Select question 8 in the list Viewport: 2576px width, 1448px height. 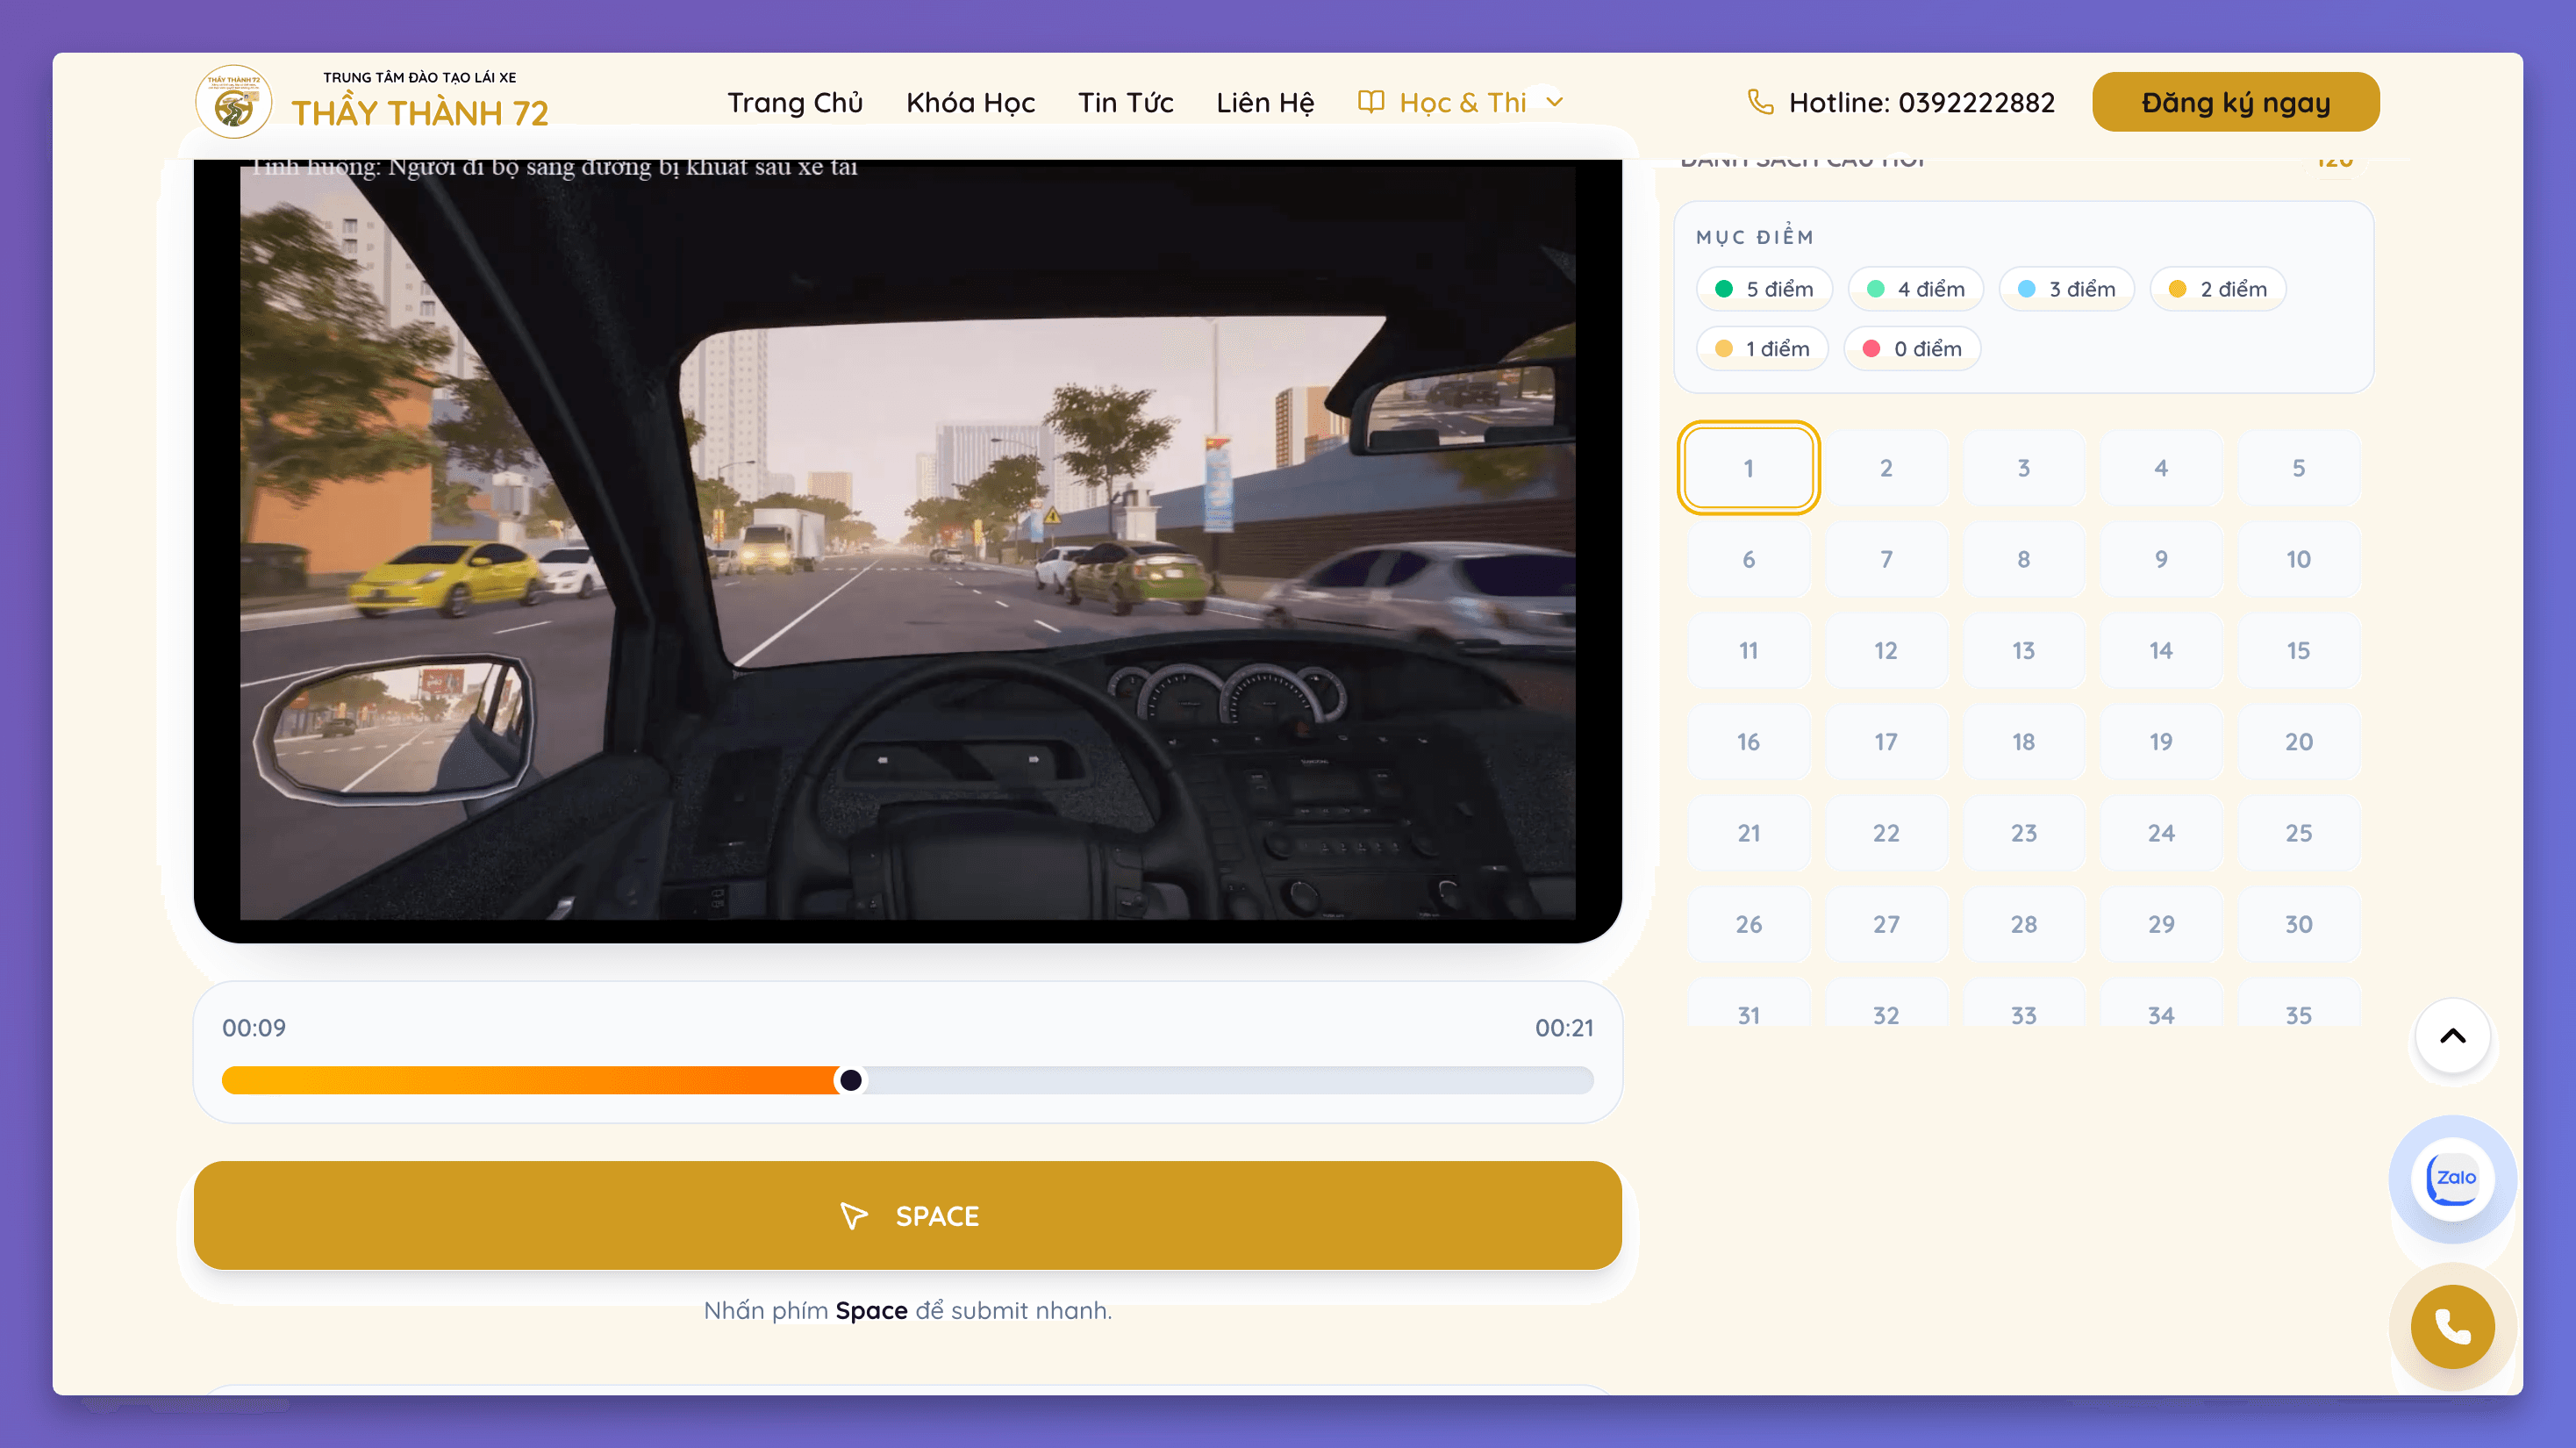2023,559
